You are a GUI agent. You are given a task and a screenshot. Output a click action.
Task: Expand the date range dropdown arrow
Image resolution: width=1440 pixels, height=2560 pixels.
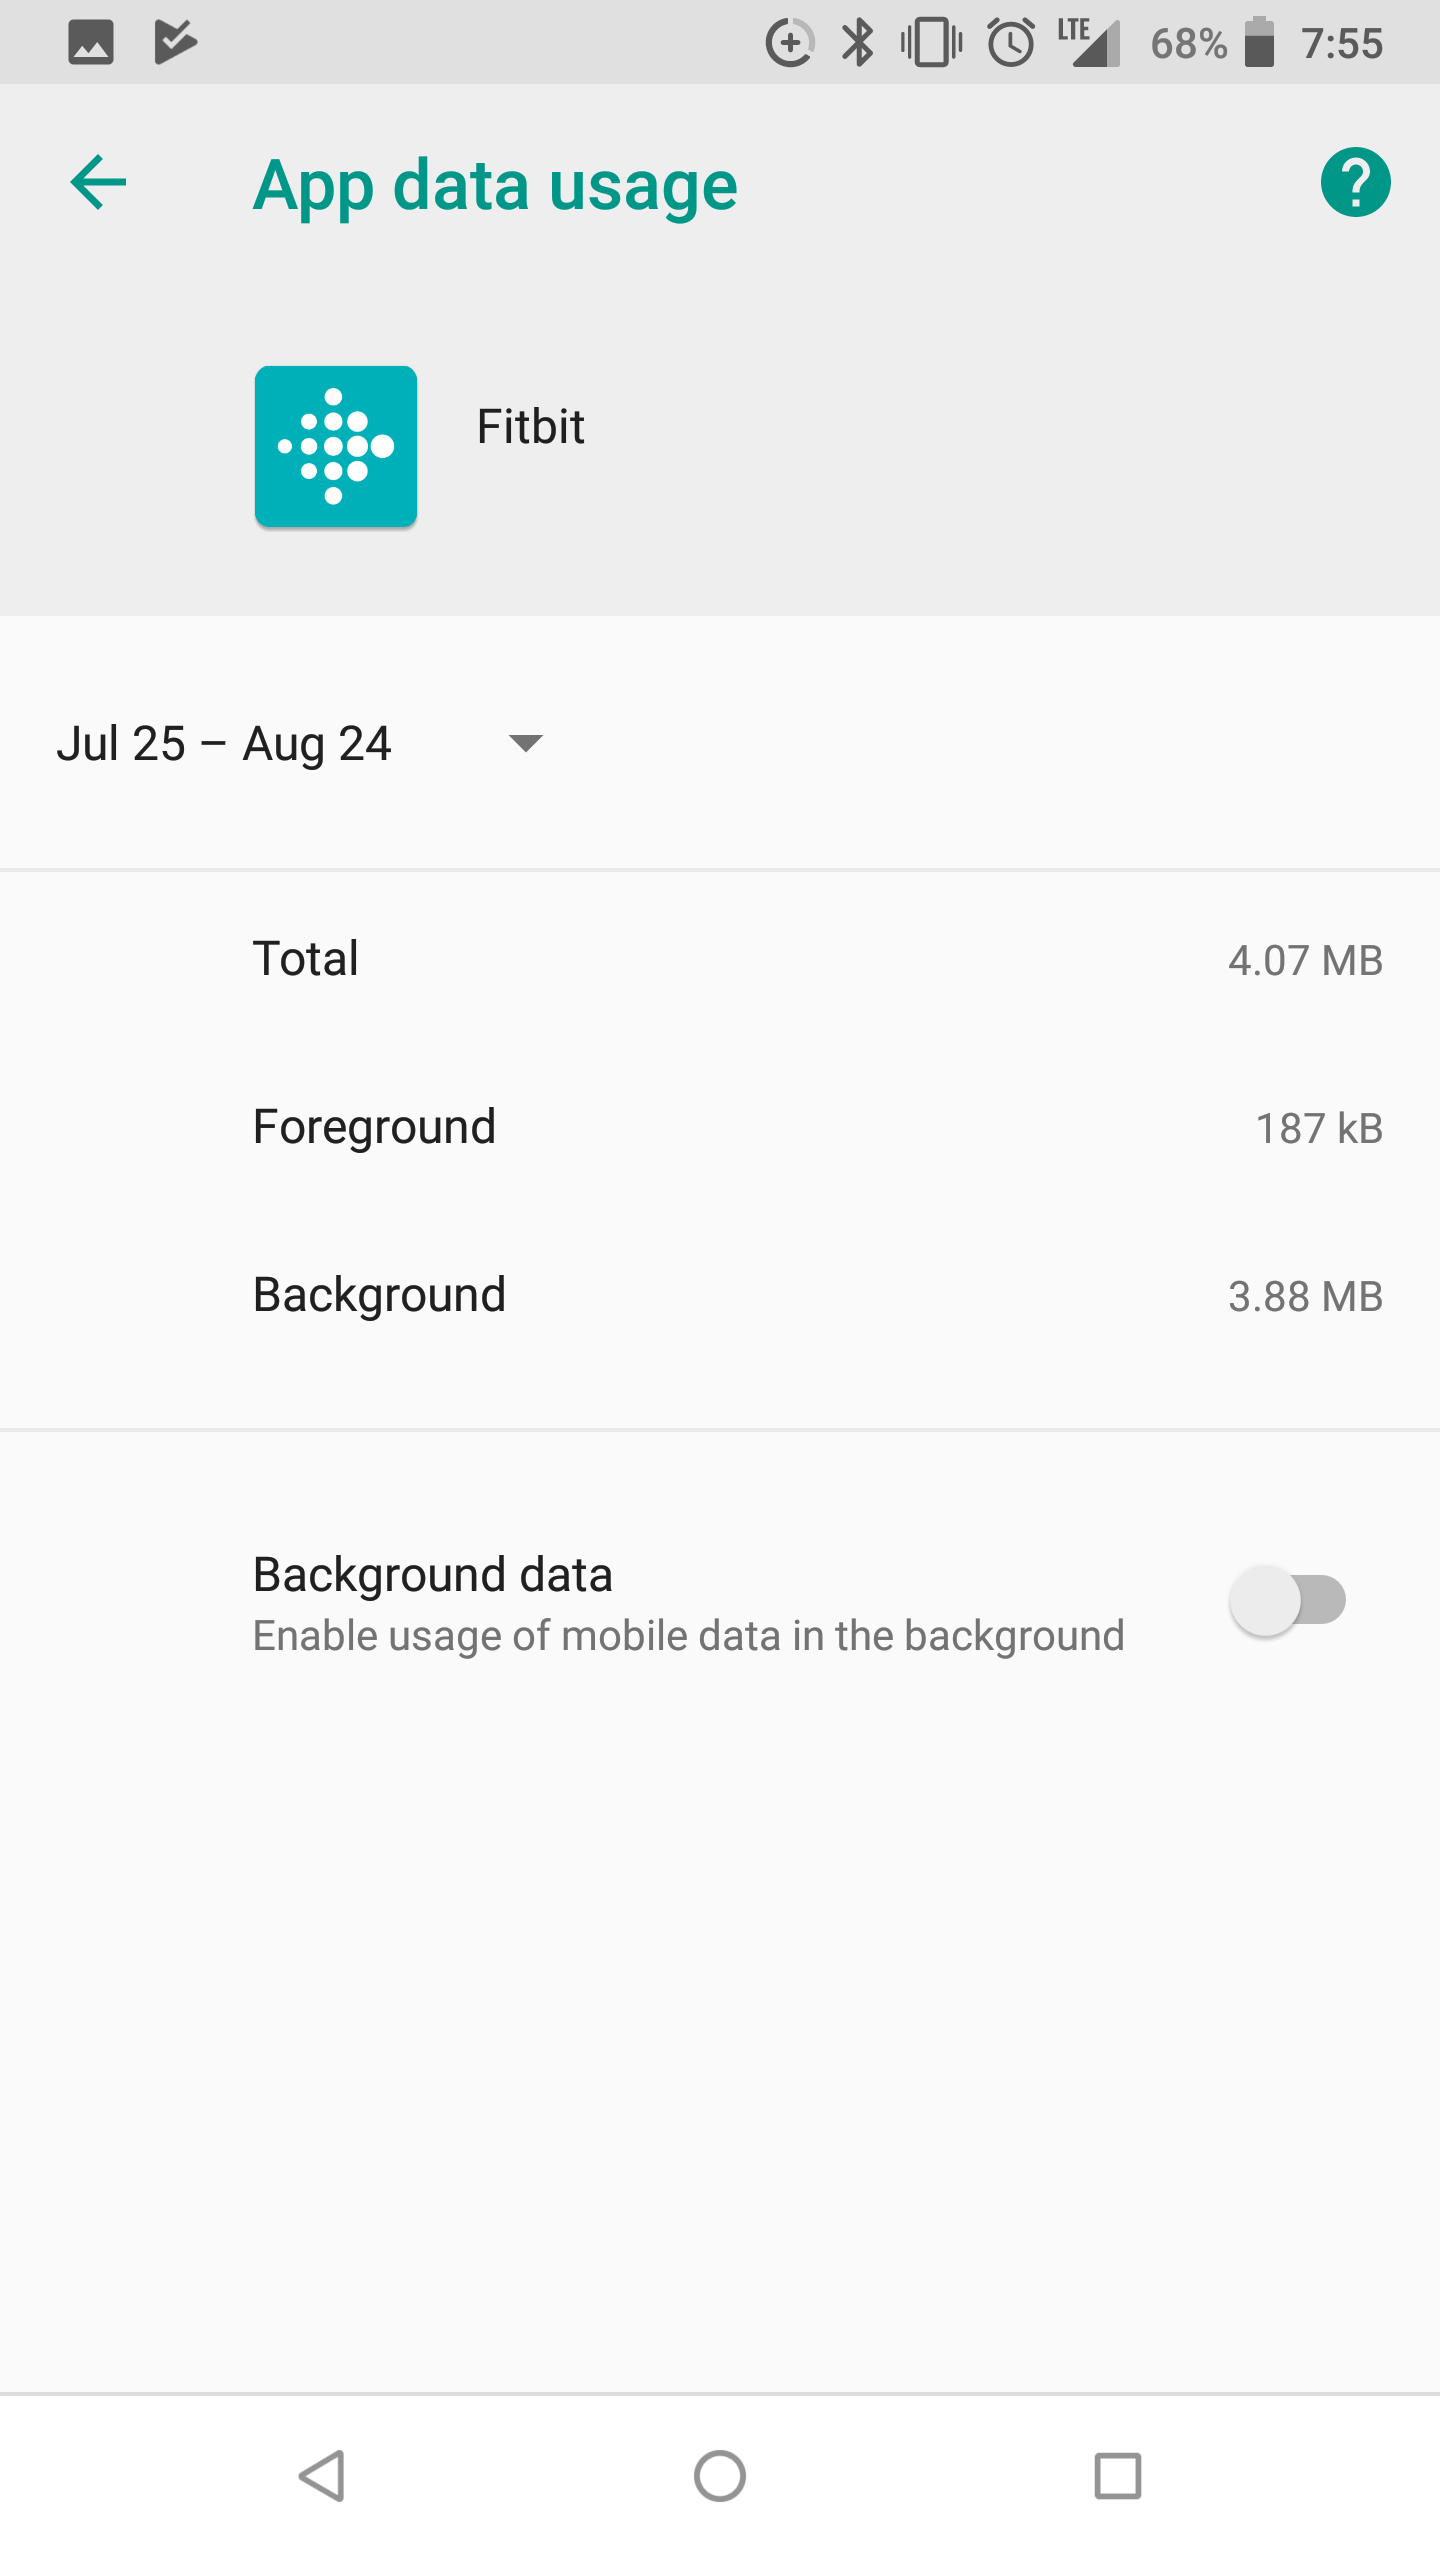[525, 743]
